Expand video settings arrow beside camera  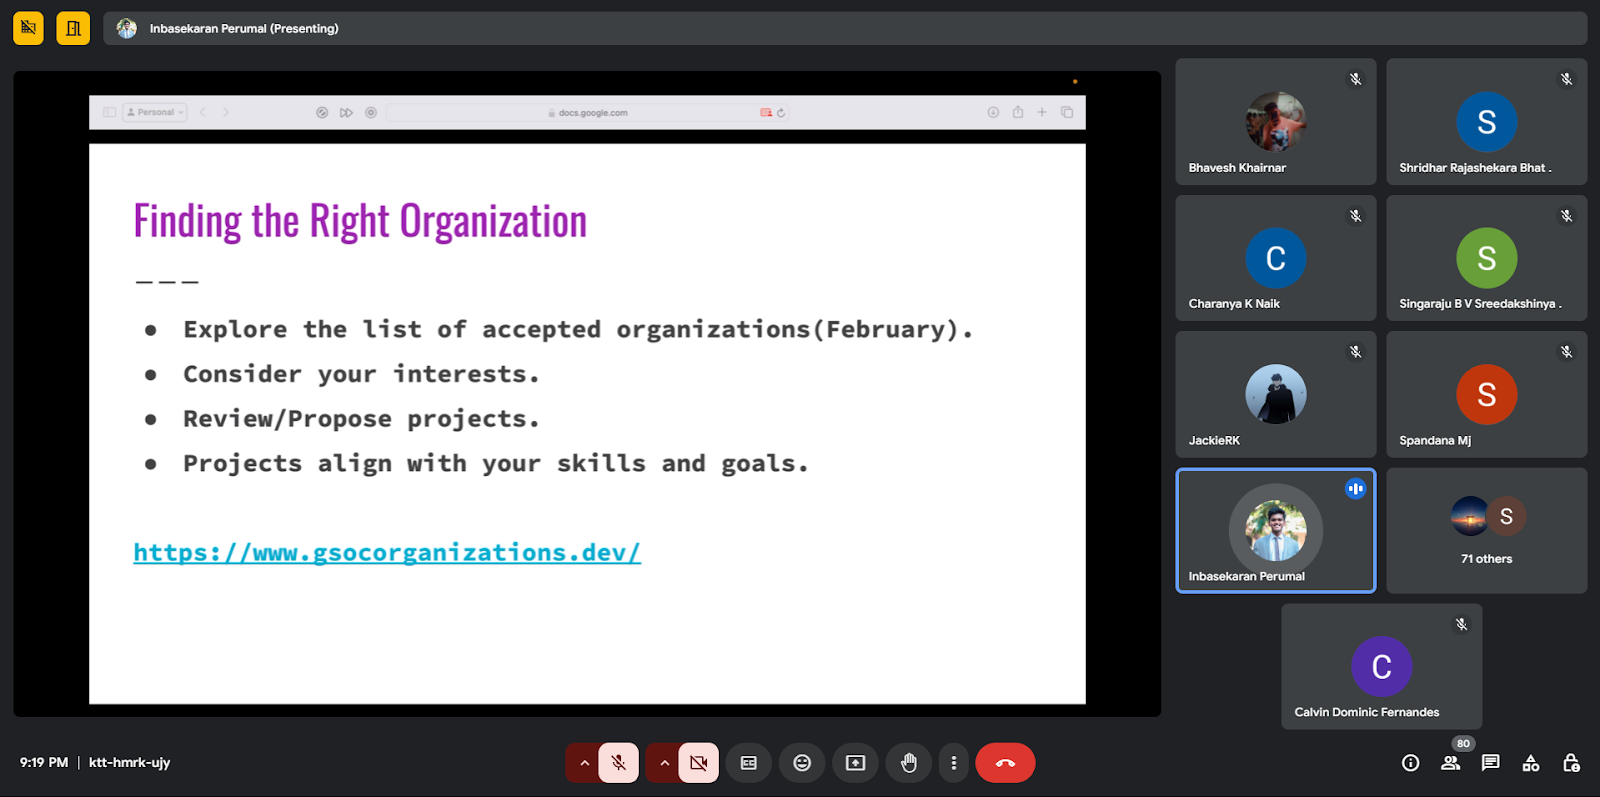tap(664, 763)
